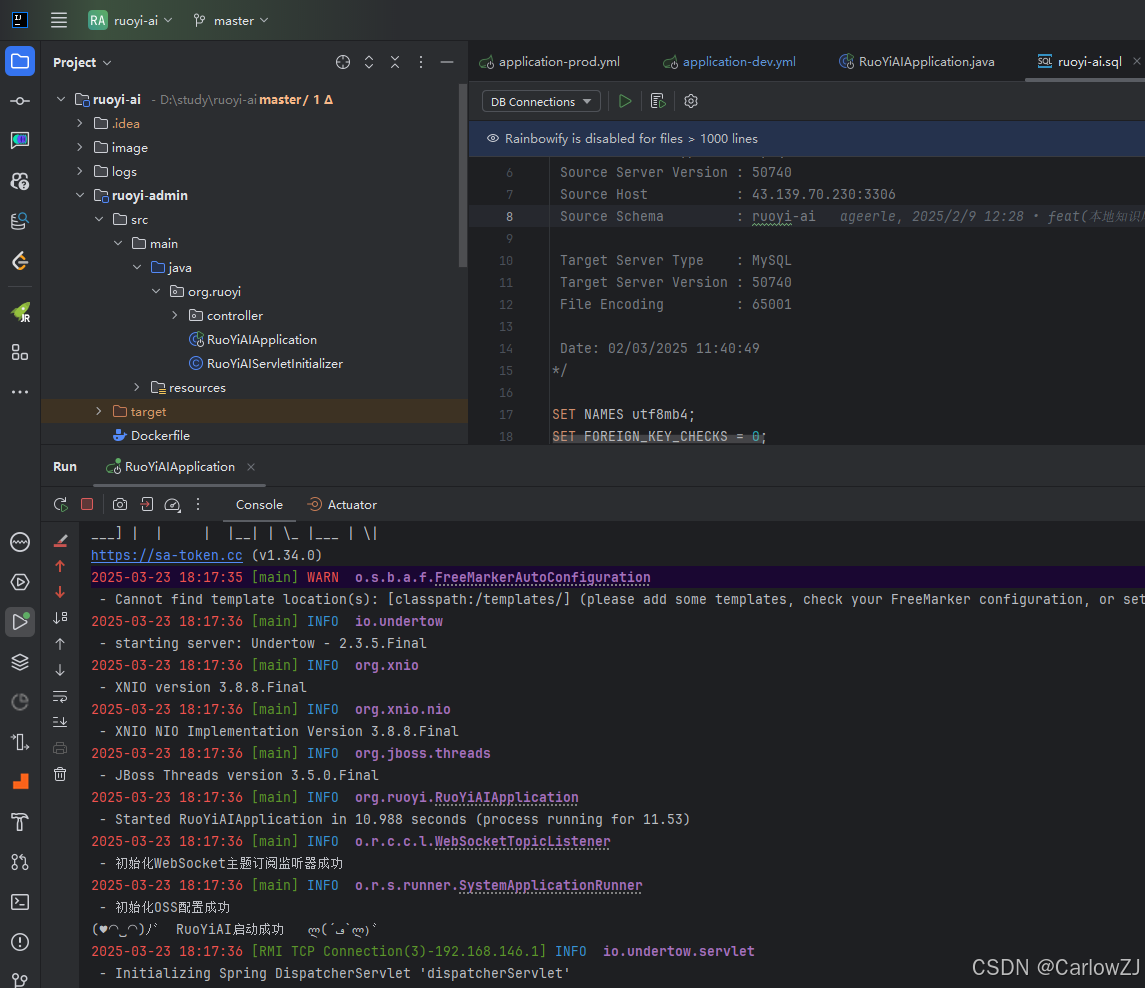Click the Rerun RuoYiAIApplication icon
This screenshot has width=1145, height=988.
(x=61, y=505)
